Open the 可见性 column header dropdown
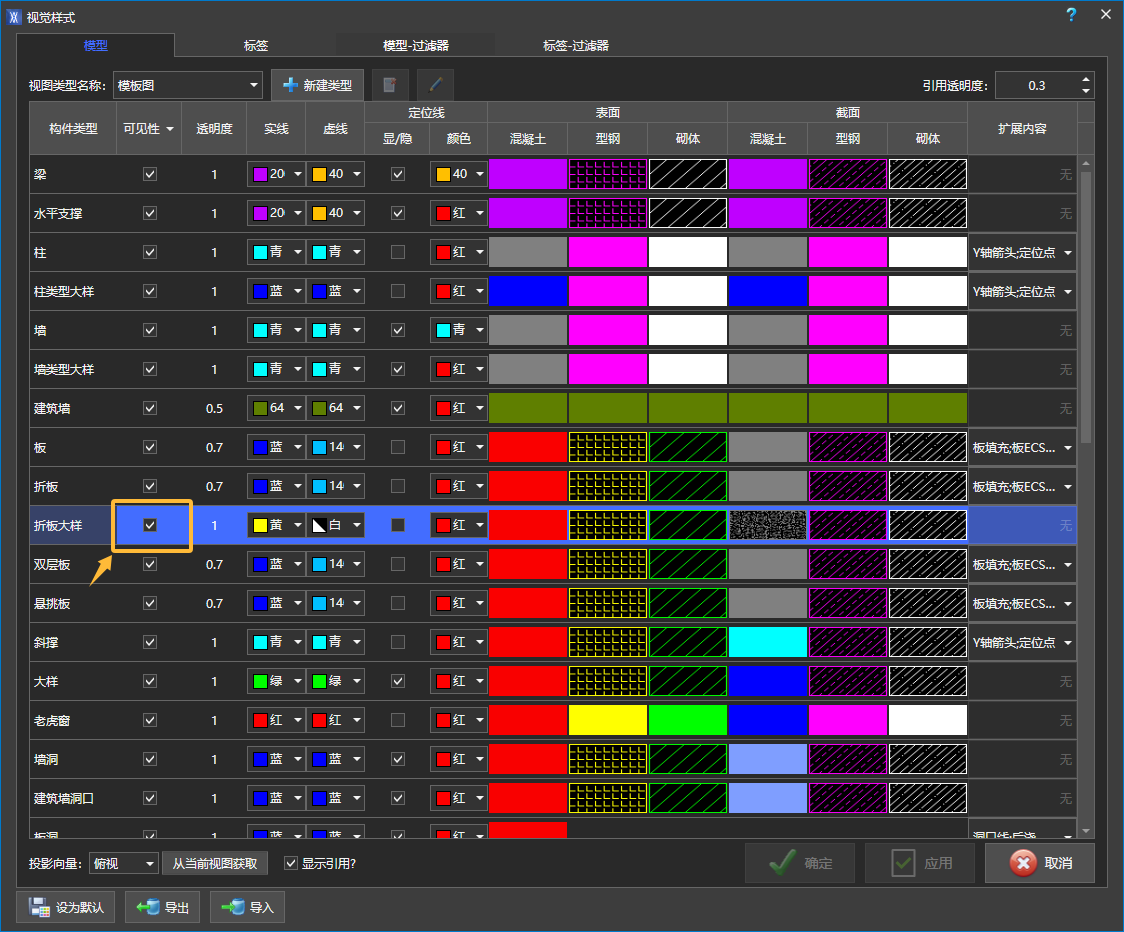Screen dimensions: 1124x932 coord(169,129)
